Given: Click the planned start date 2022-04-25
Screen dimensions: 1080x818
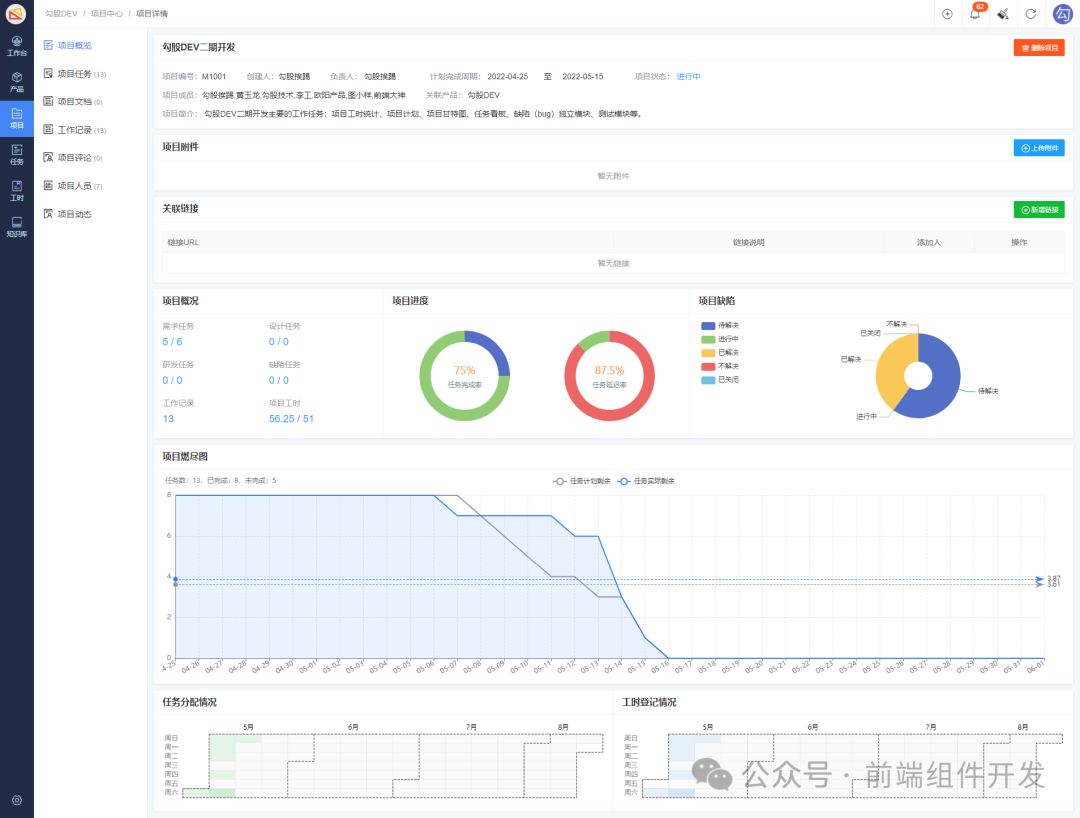Looking at the screenshot, I should tap(508, 76).
